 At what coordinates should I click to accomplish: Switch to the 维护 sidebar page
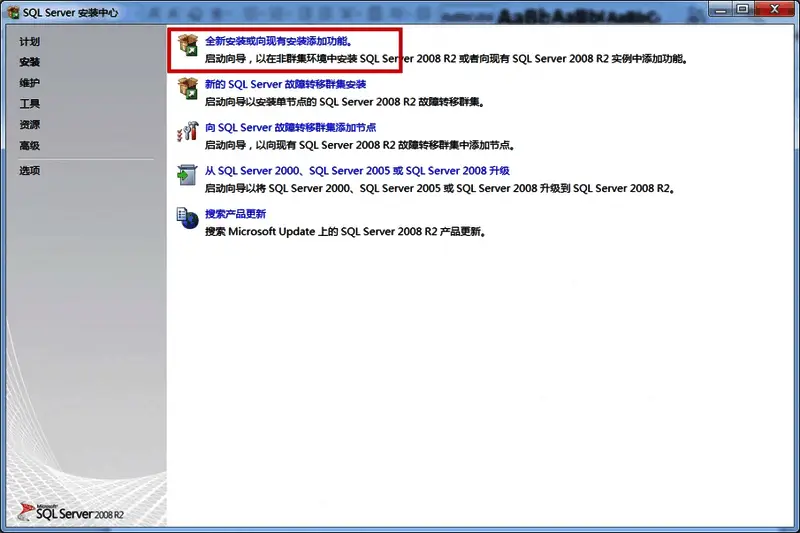(30, 83)
